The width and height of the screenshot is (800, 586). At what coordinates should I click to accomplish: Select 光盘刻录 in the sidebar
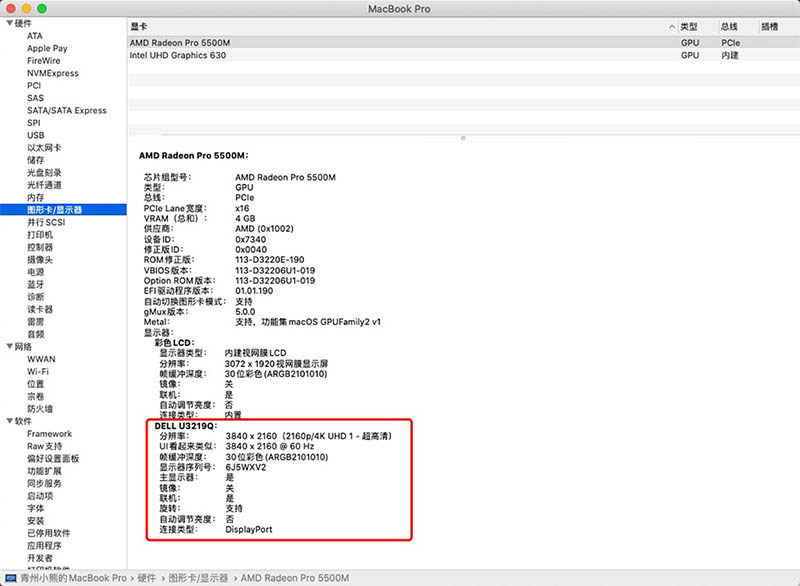click(x=44, y=172)
